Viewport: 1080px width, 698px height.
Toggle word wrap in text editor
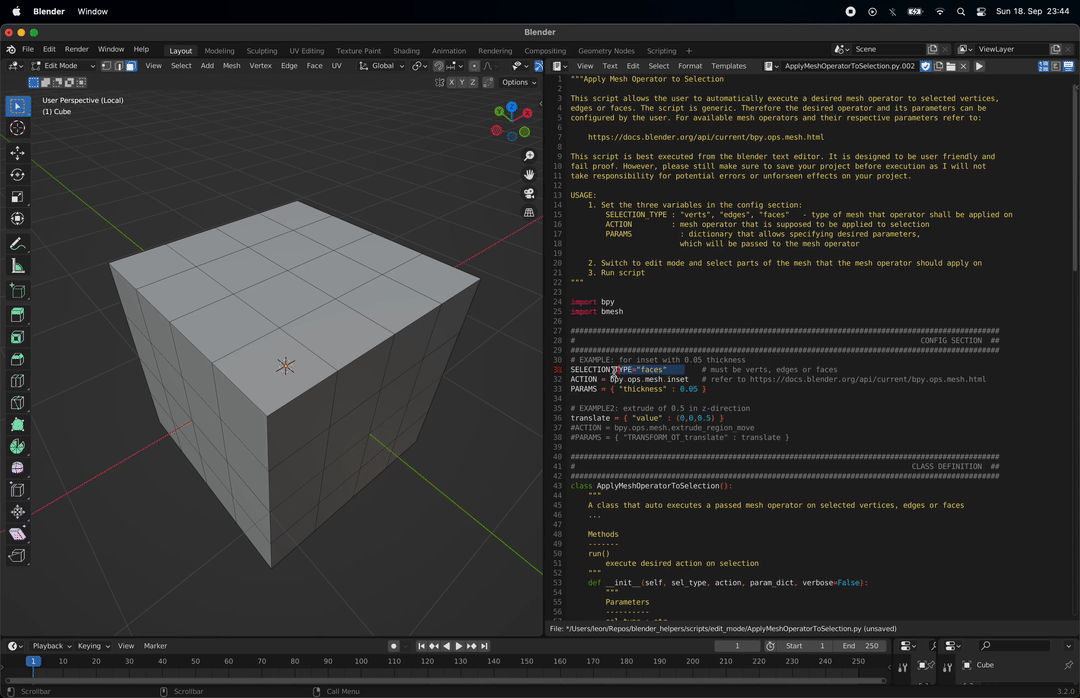point(1057,66)
